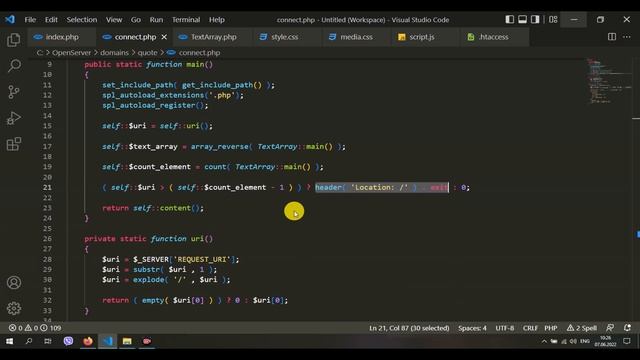Open the Source Control view
This screenshot has height=360, width=640.
point(14,92)
